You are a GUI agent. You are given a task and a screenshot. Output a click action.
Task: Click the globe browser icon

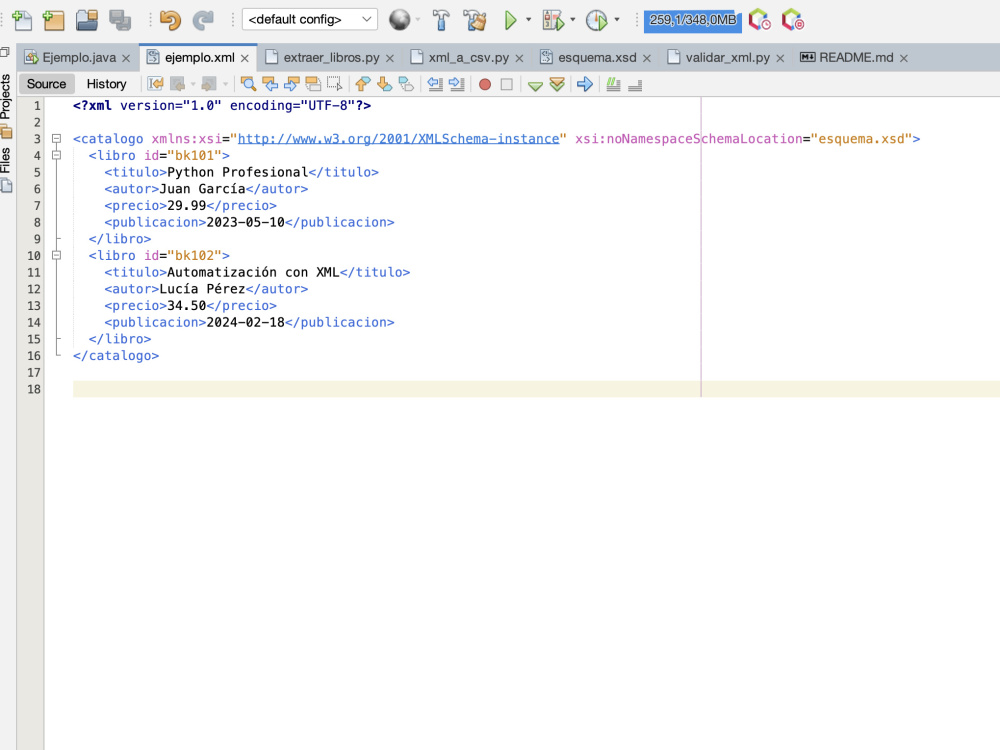coord(400,20)
